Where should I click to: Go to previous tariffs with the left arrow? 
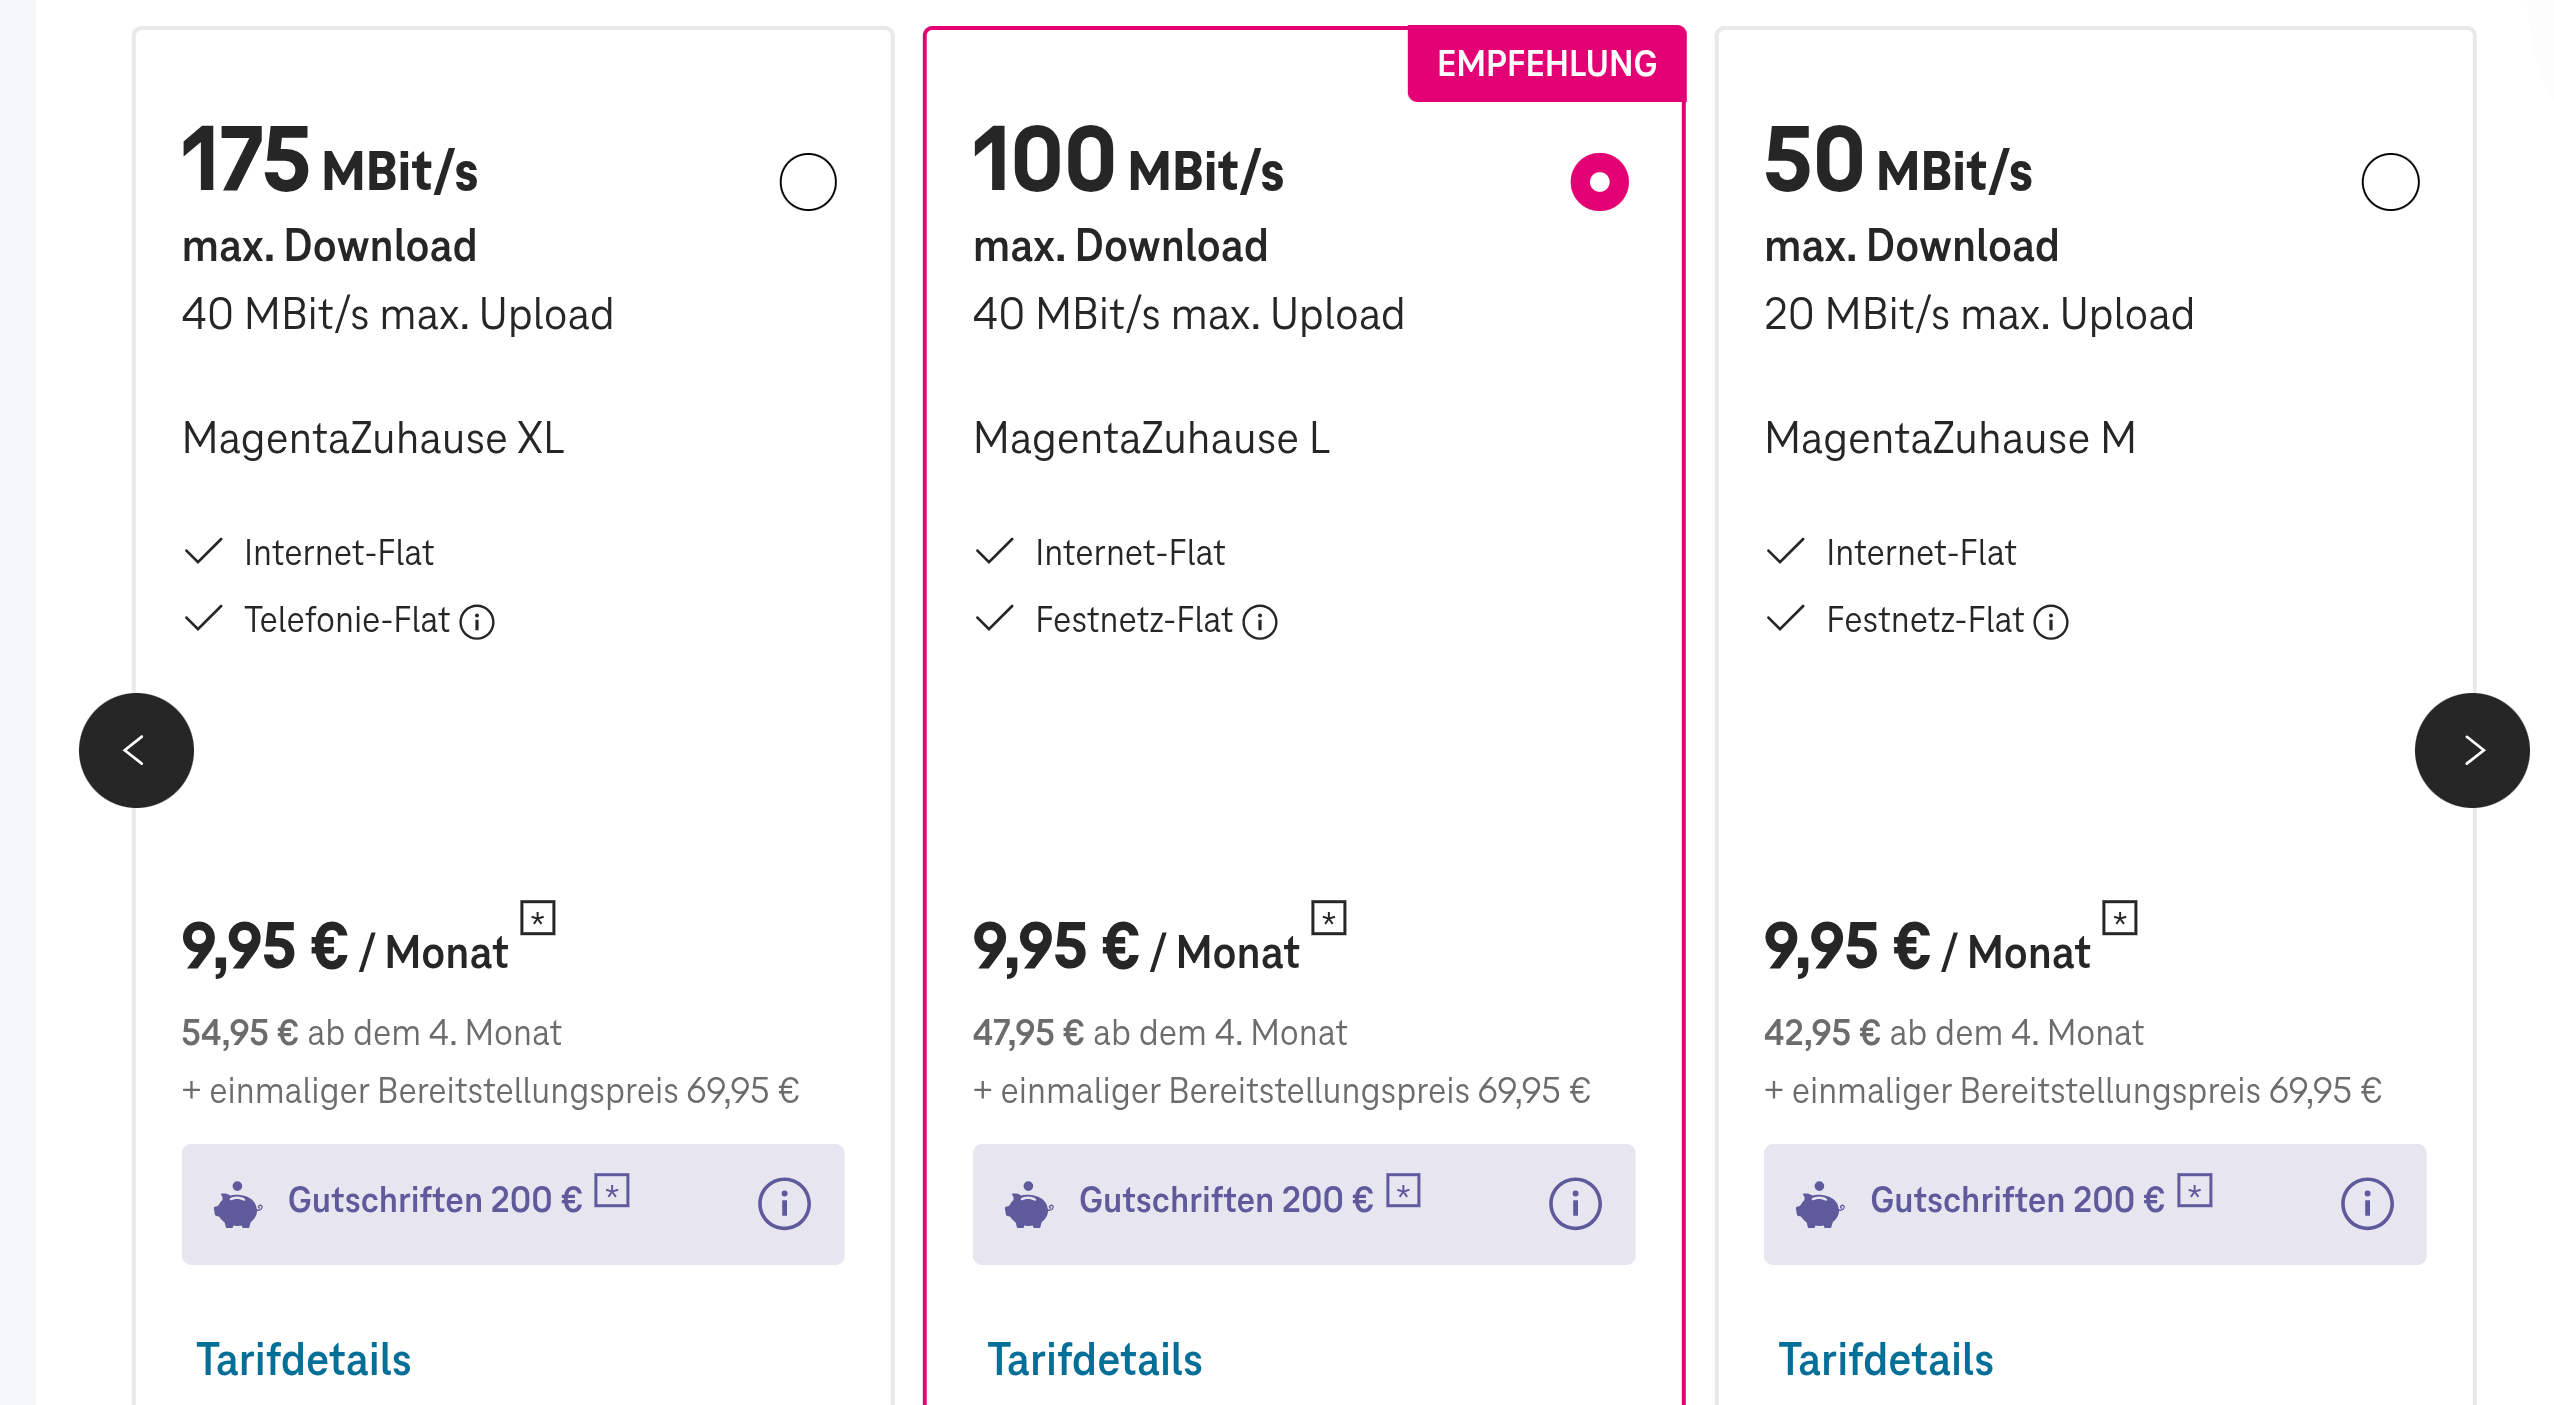(136, 750)
